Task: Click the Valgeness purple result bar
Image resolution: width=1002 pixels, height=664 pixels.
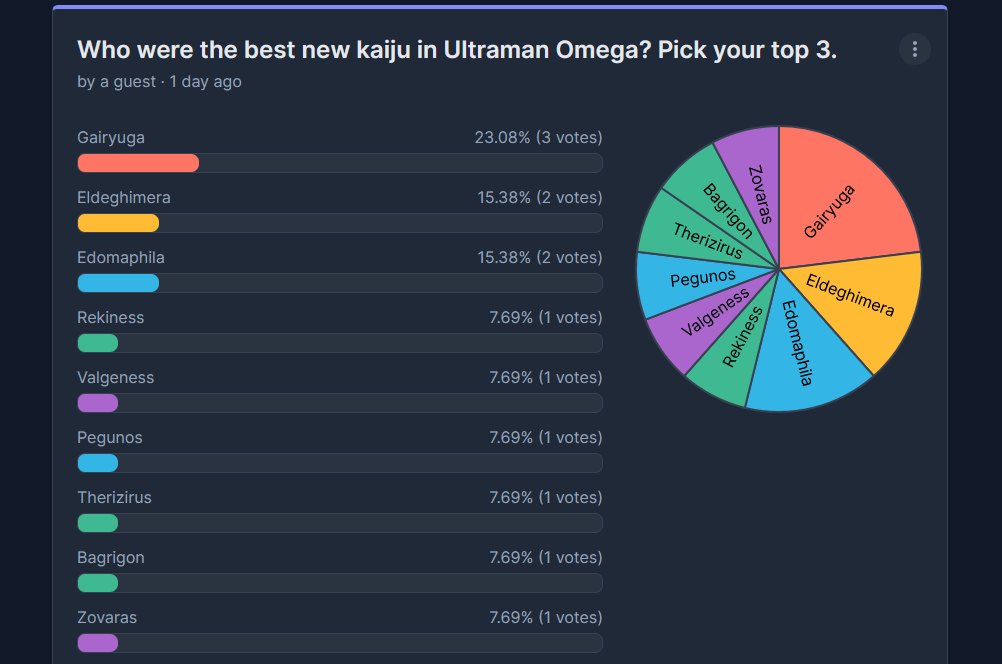Action: click(98, 403)
